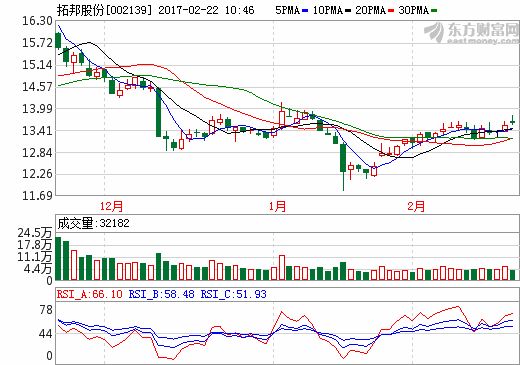Click the 20PMA legend label

(x=370, y=10)
